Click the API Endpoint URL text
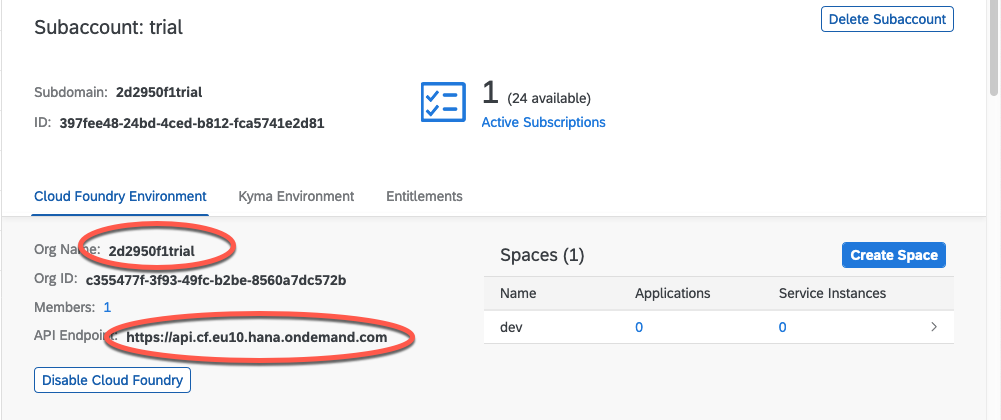The image size is (1001, 420). pyautogui.click(x=256, y=337)
